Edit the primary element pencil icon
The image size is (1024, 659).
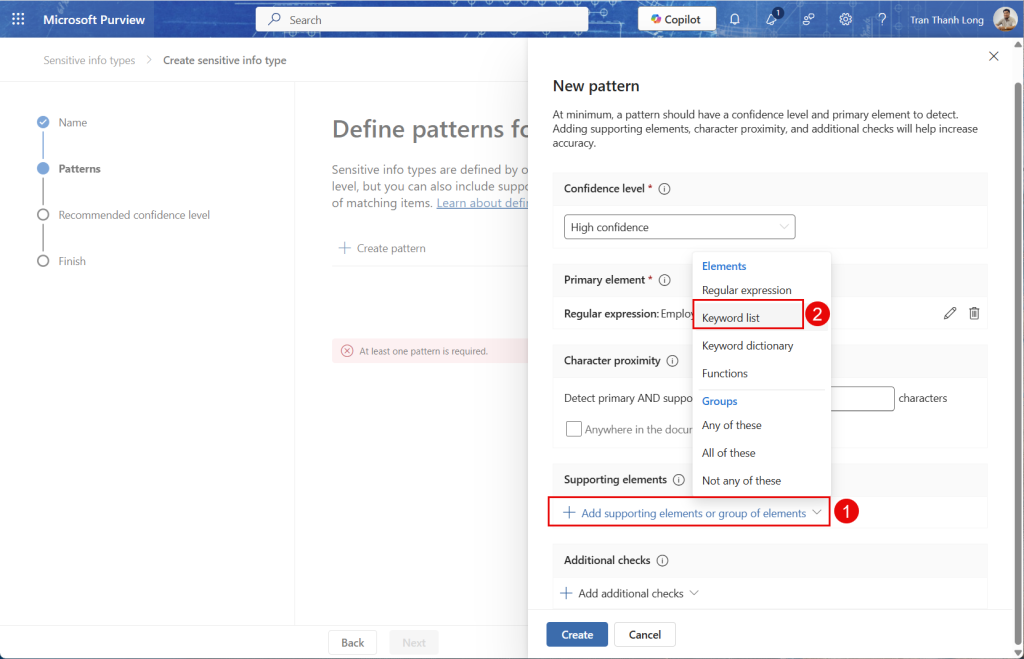949,313
